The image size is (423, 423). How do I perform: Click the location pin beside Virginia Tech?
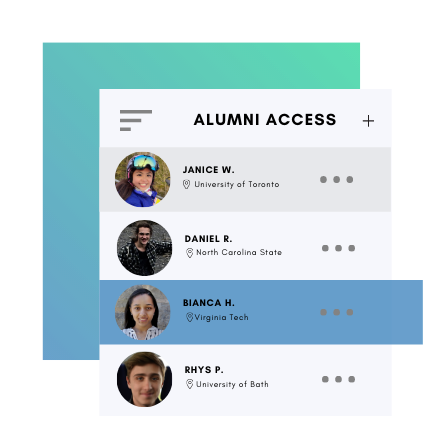pyautogui.click(x=189, y=317)
